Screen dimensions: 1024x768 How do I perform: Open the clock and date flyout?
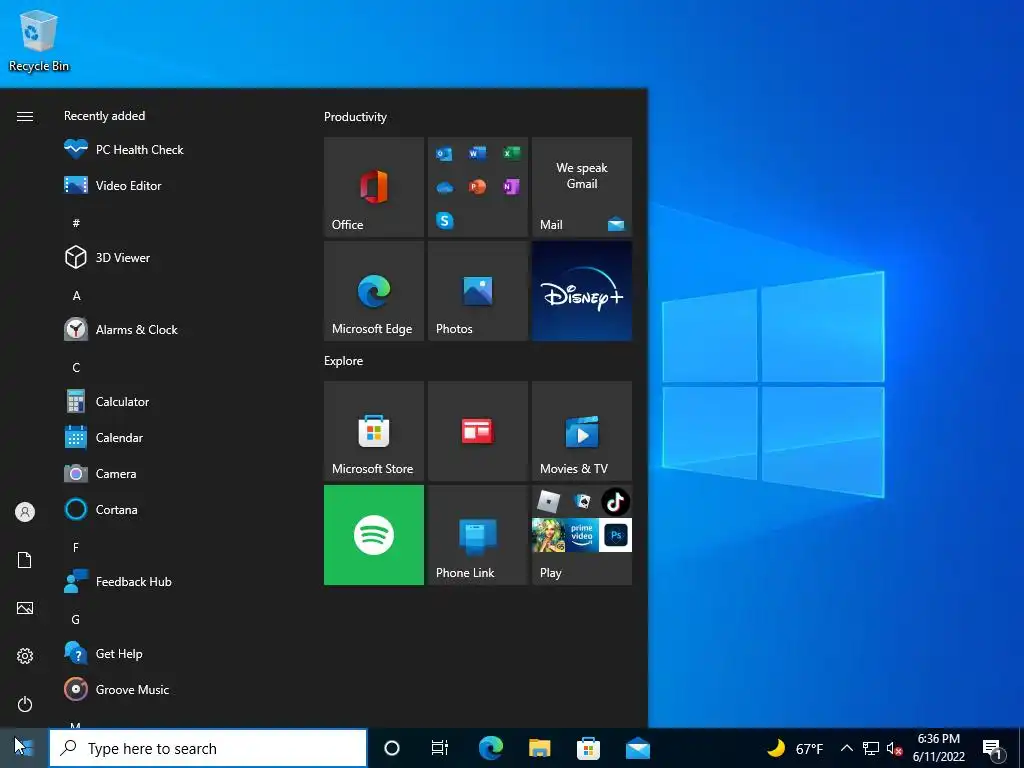tap(938, 748)
